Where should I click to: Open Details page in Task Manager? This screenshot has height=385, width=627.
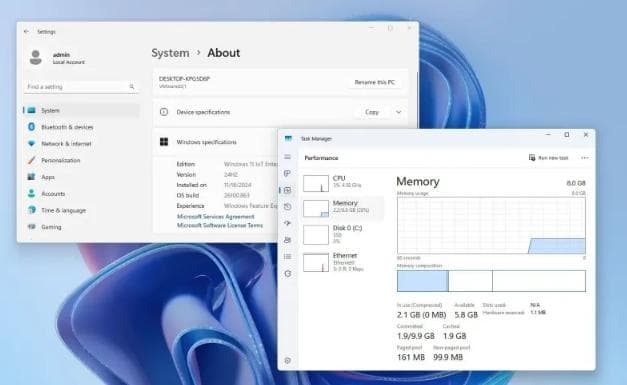coord(288,257)
